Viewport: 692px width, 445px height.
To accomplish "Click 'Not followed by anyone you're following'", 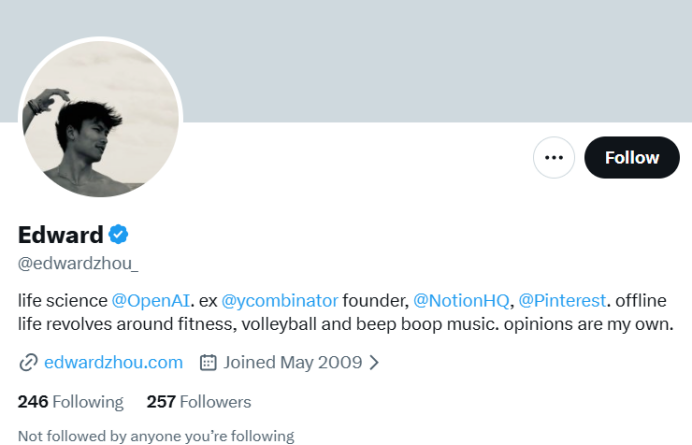I will [156, 436].
